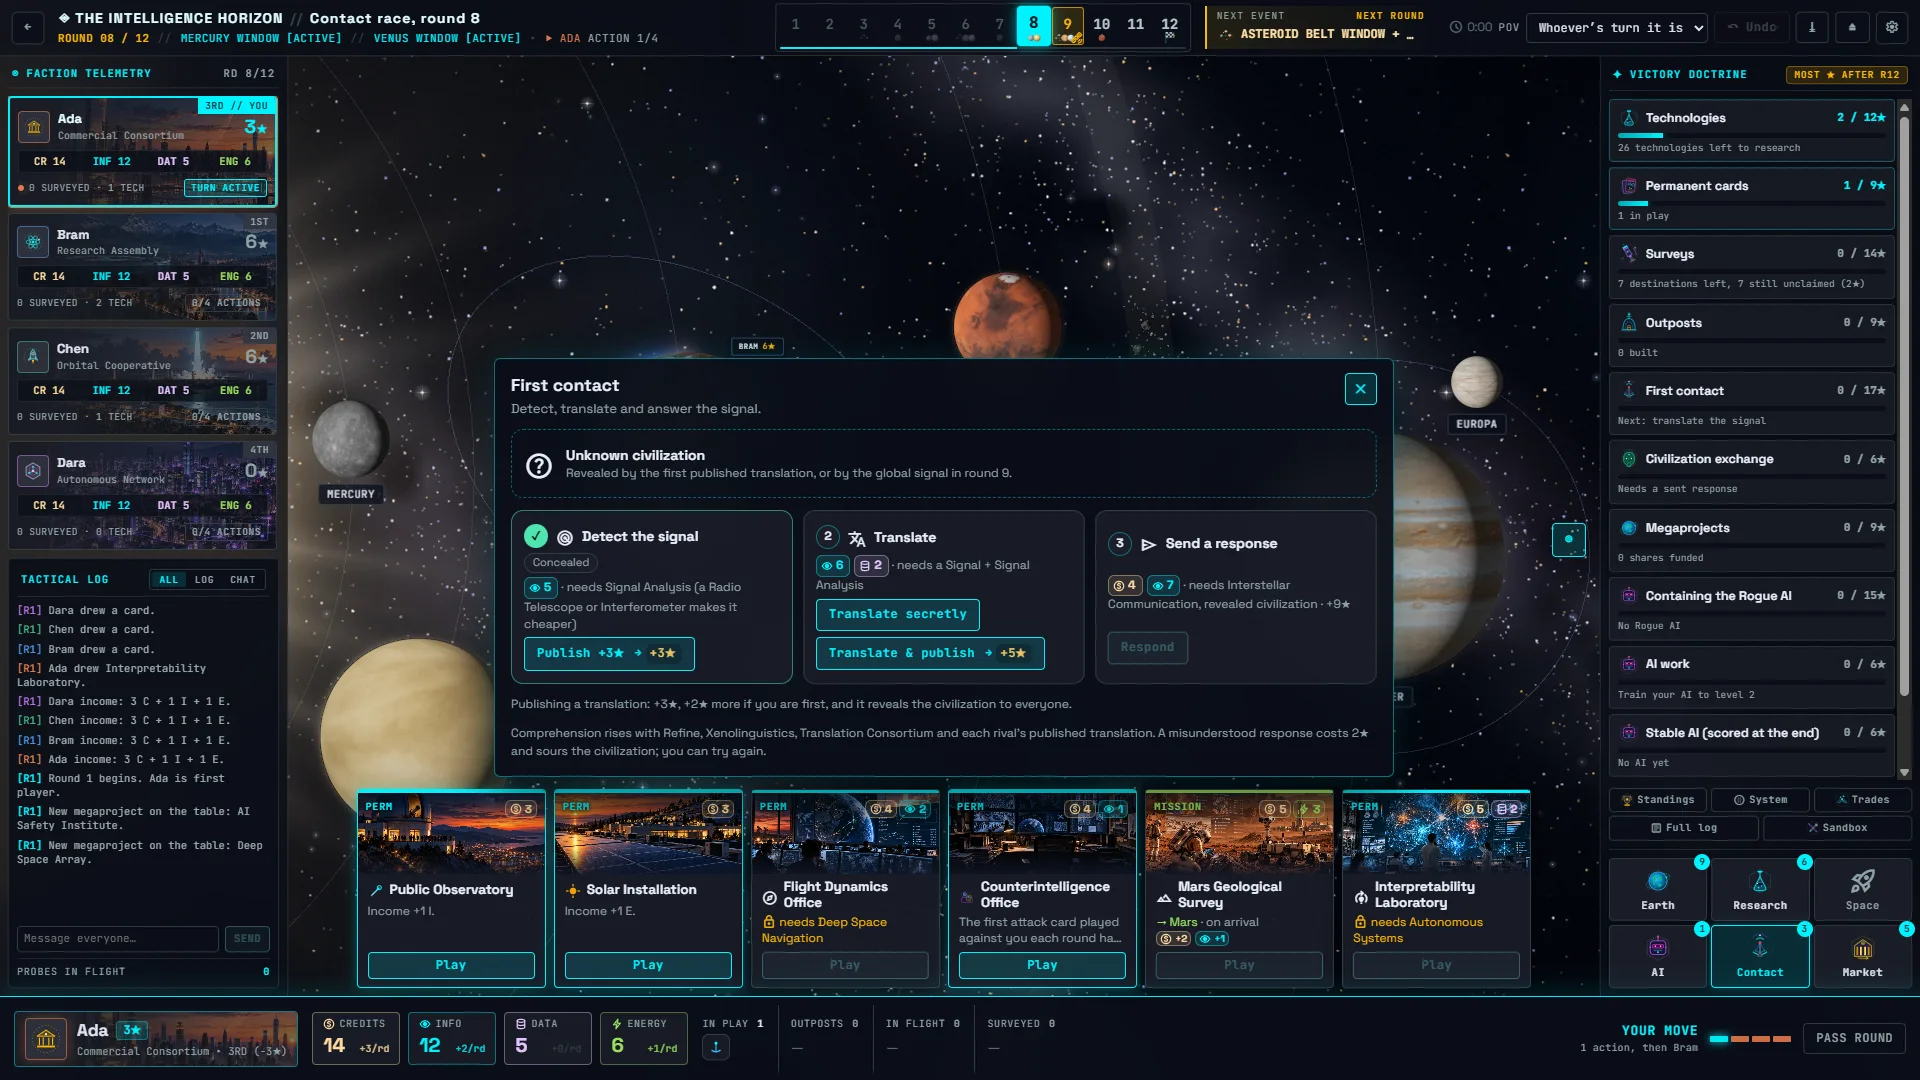Image resolution: width=1920 pixels, height=1080 pixels.
Task: Click PASS ROUND button
Action: [1854, 1038]
